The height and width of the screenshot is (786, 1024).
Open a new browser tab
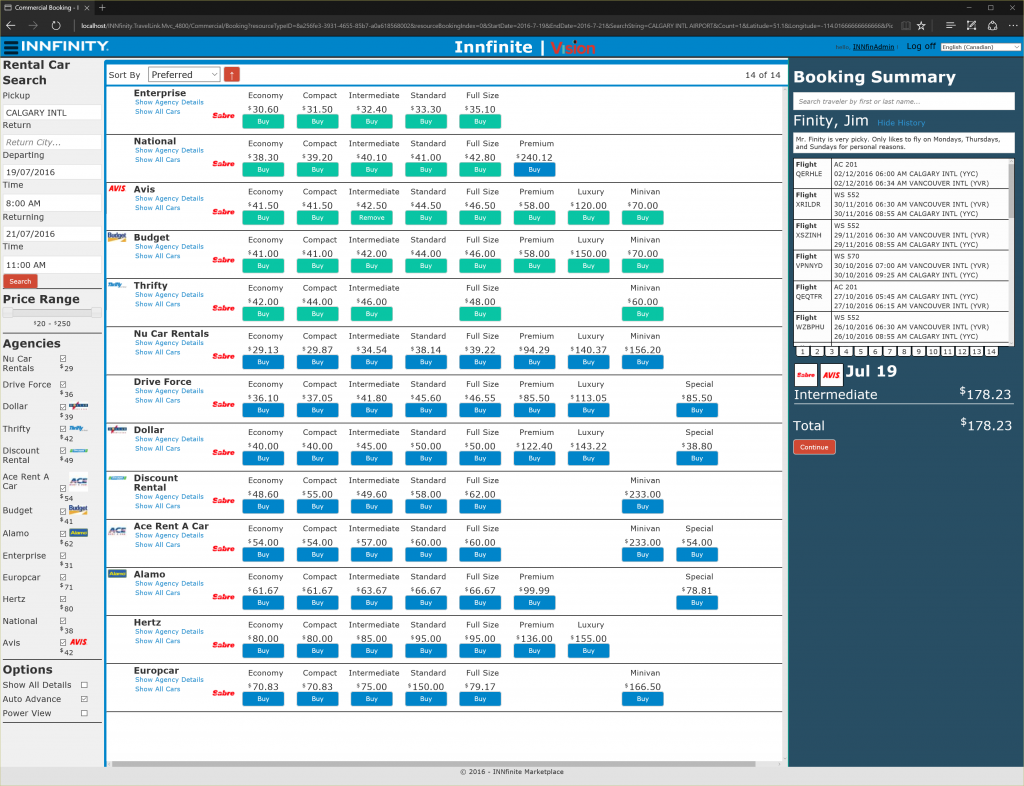102,7
